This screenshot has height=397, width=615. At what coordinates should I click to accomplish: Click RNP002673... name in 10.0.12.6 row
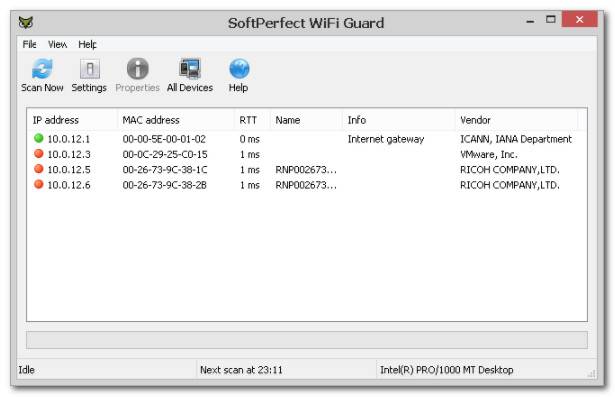pyautogui.click(x=306, y=185)
